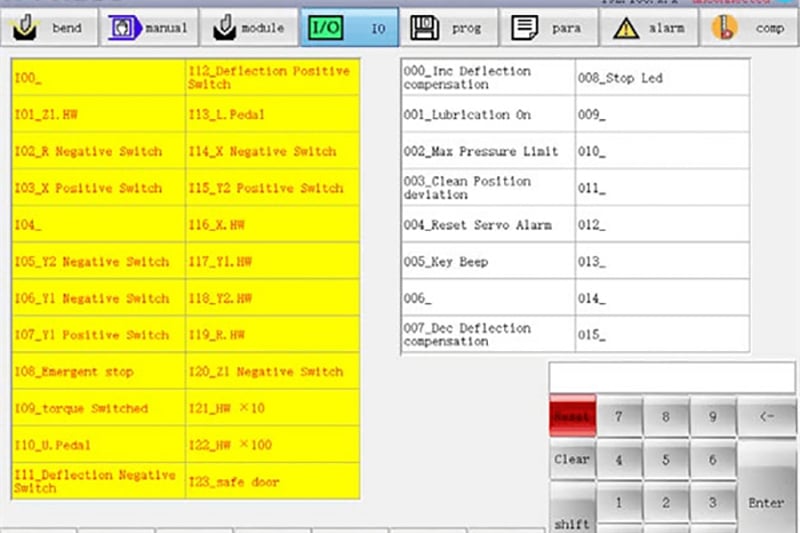
Task: Open the comp thermometer icon
Action: click(x=724, y=28)
